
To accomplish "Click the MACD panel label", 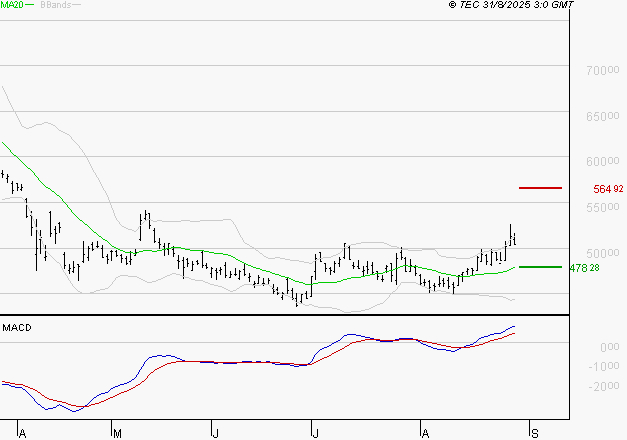I will point(17,328).
